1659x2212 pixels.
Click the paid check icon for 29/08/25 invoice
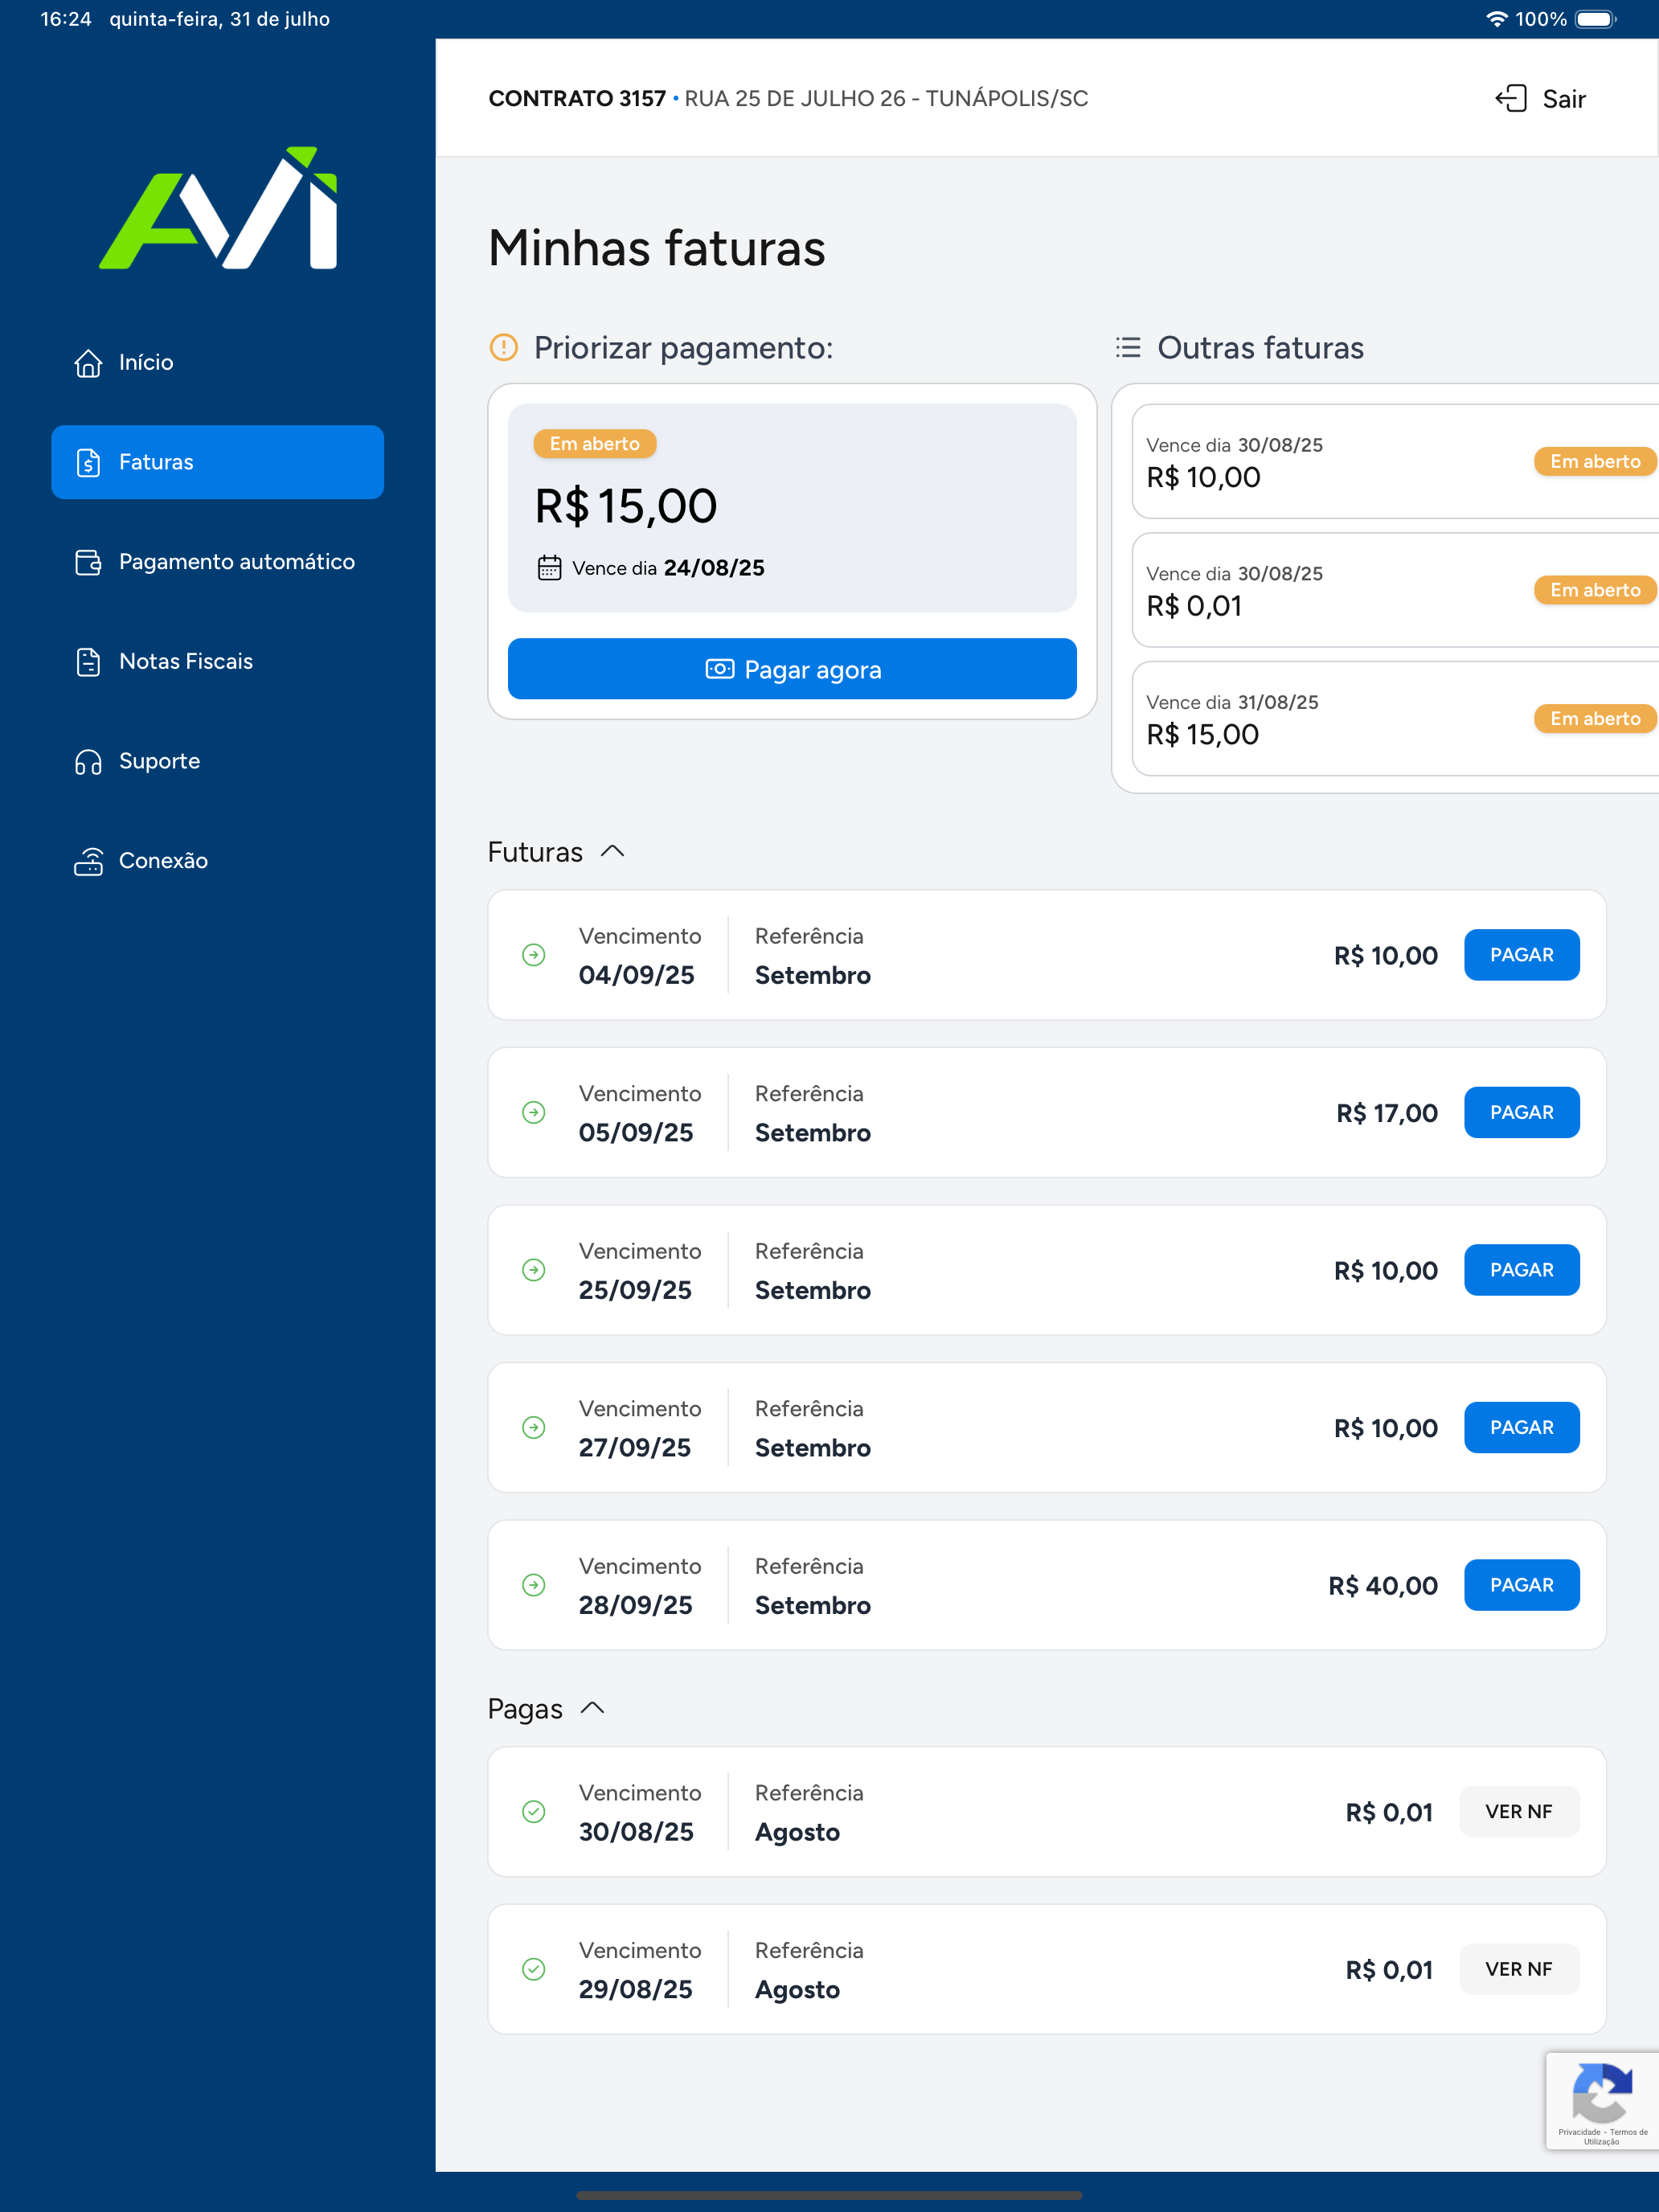tap(534, 1969)
